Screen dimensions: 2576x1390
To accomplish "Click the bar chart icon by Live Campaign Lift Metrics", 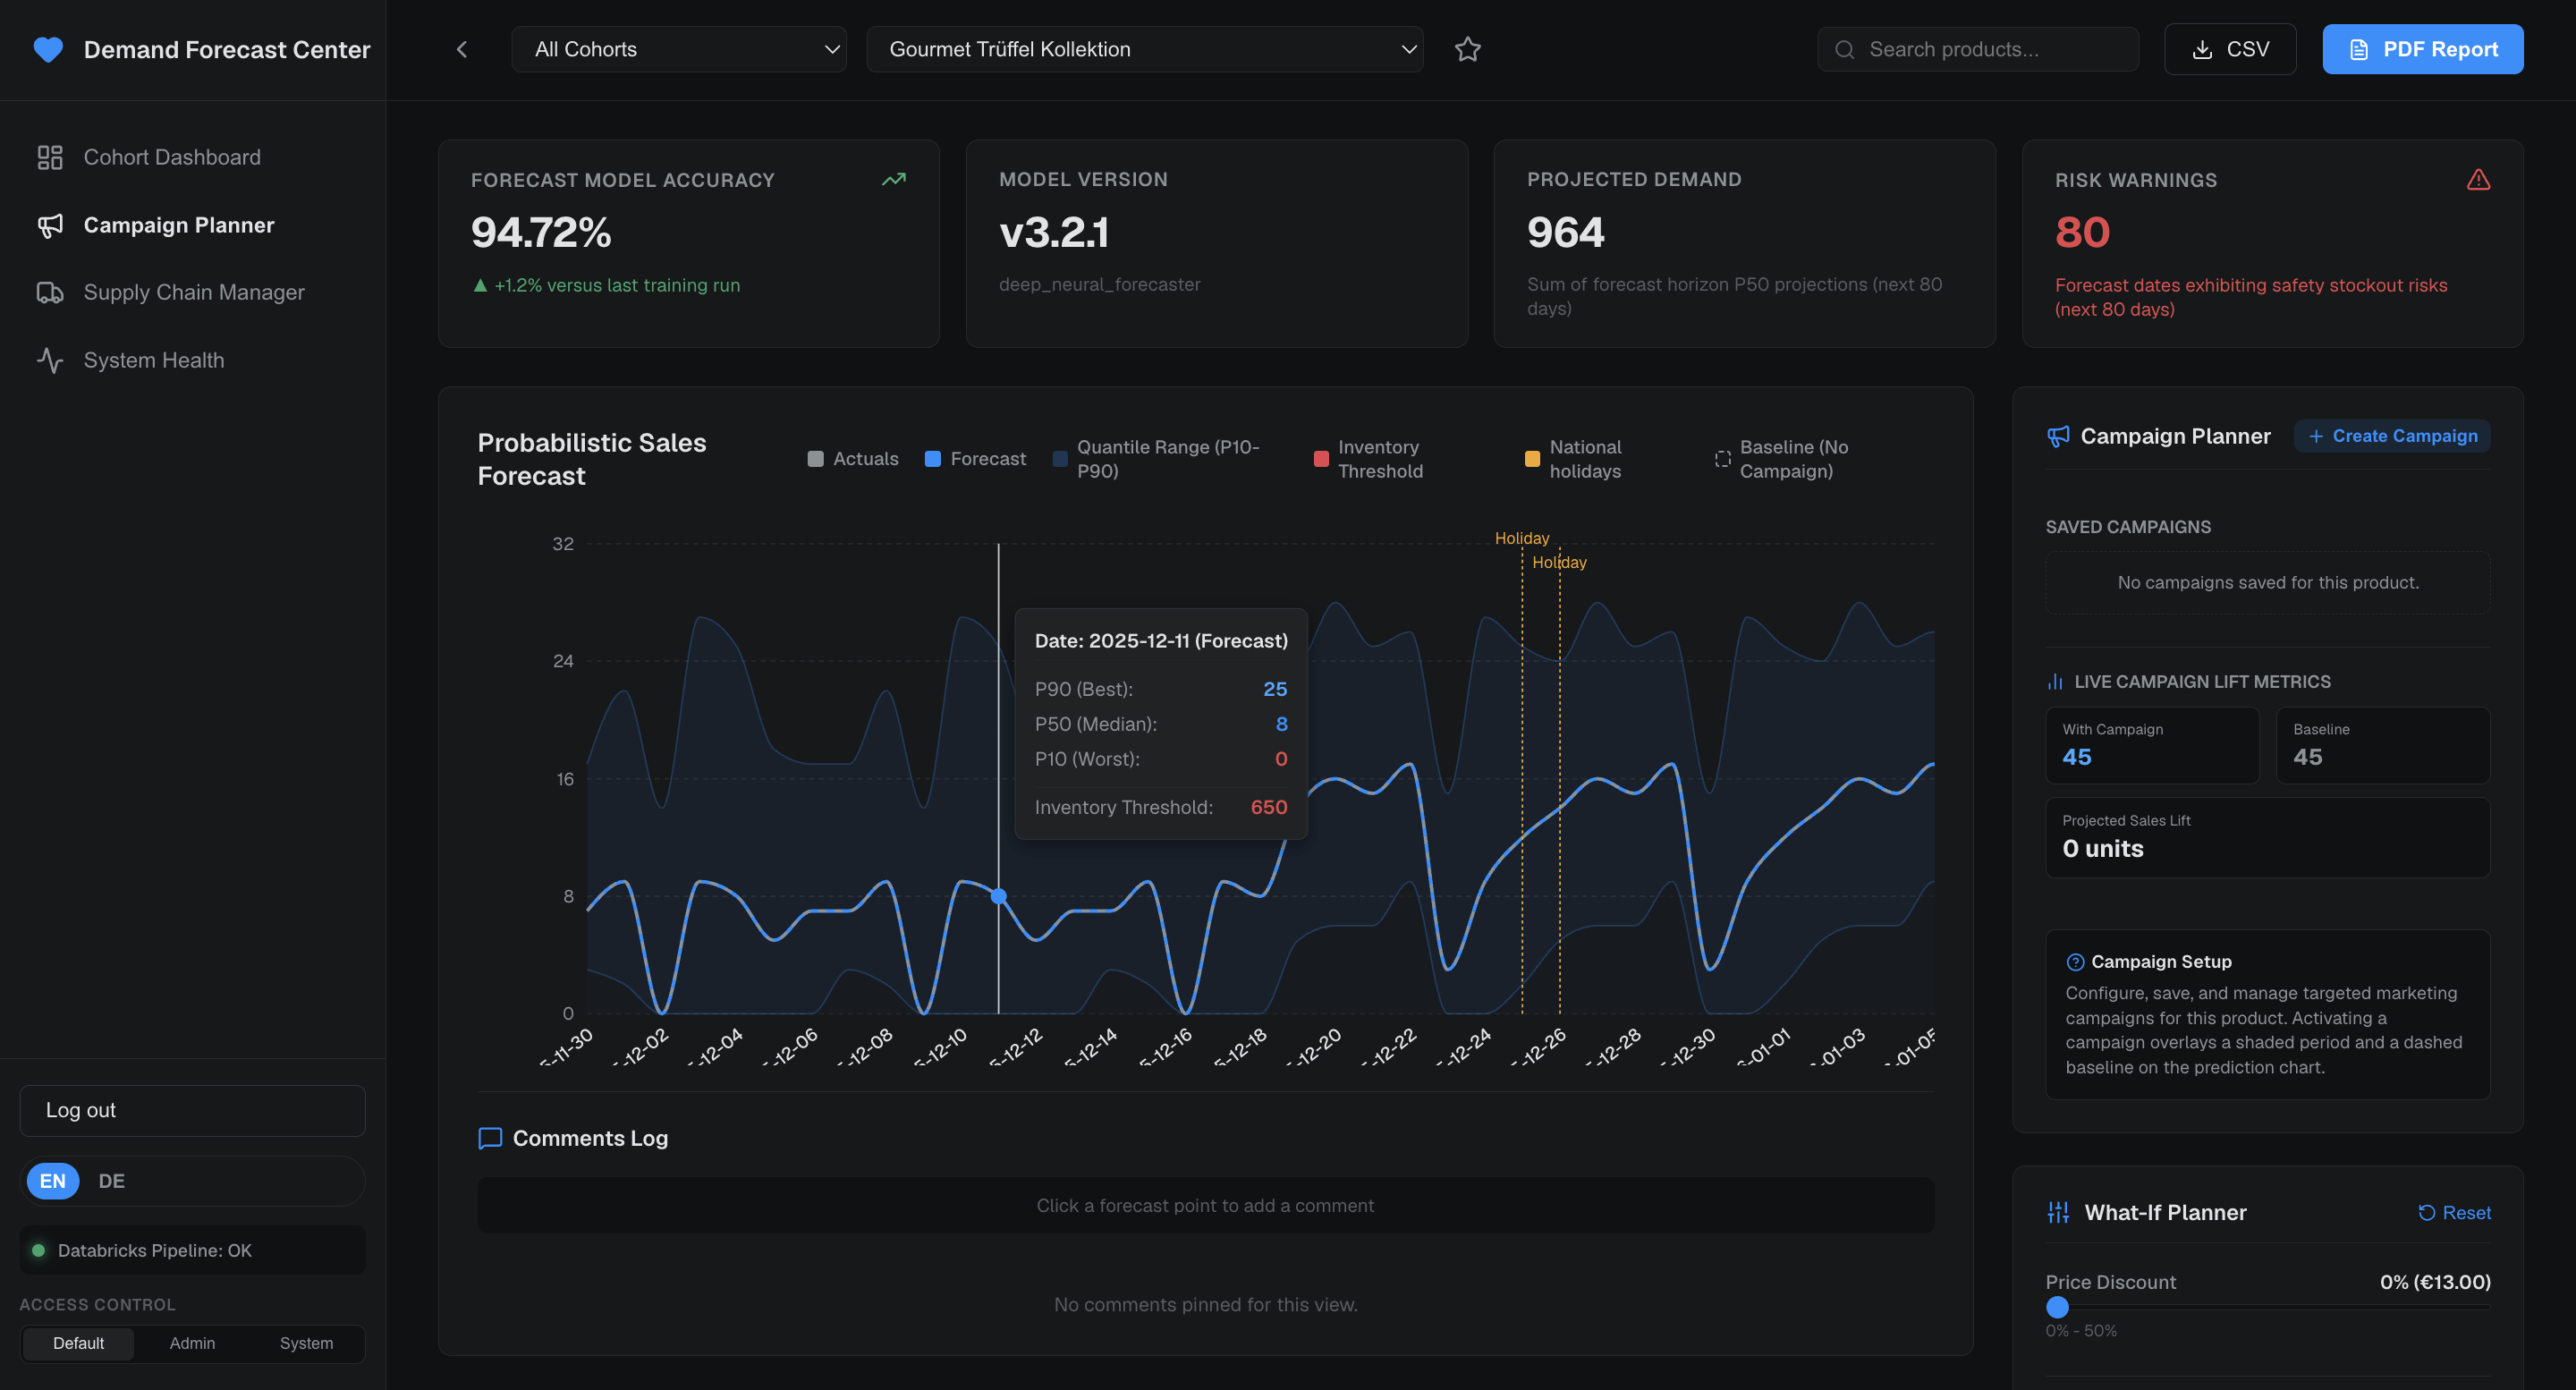I will click(x=2055, y=681).
